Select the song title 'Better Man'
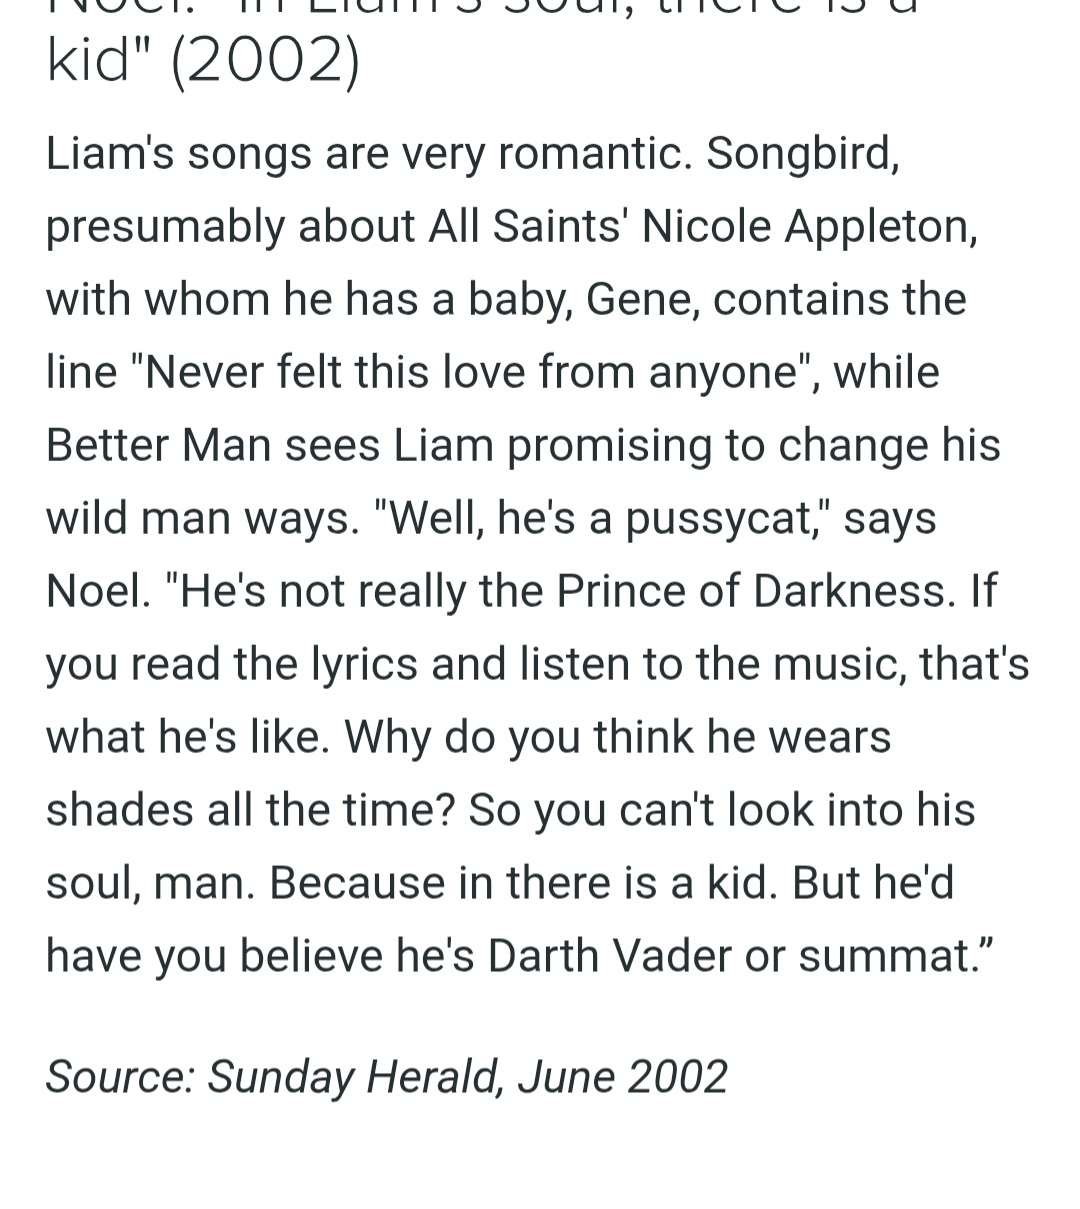The width and height of the screenshot is (1080, 1209). pyautogui.click(x=158, y=446)
